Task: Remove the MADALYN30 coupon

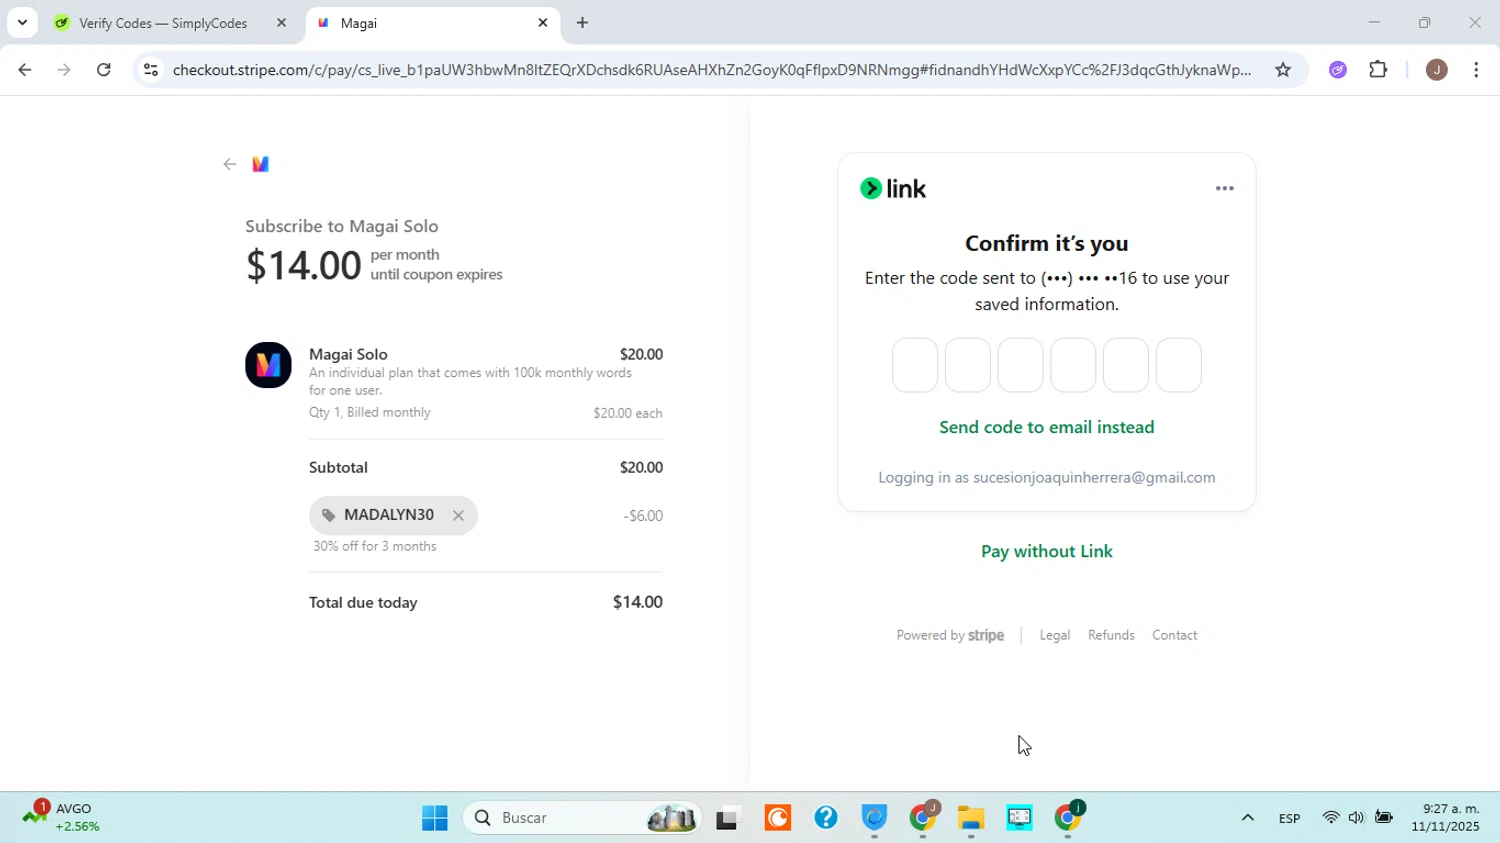Action: 458,516
